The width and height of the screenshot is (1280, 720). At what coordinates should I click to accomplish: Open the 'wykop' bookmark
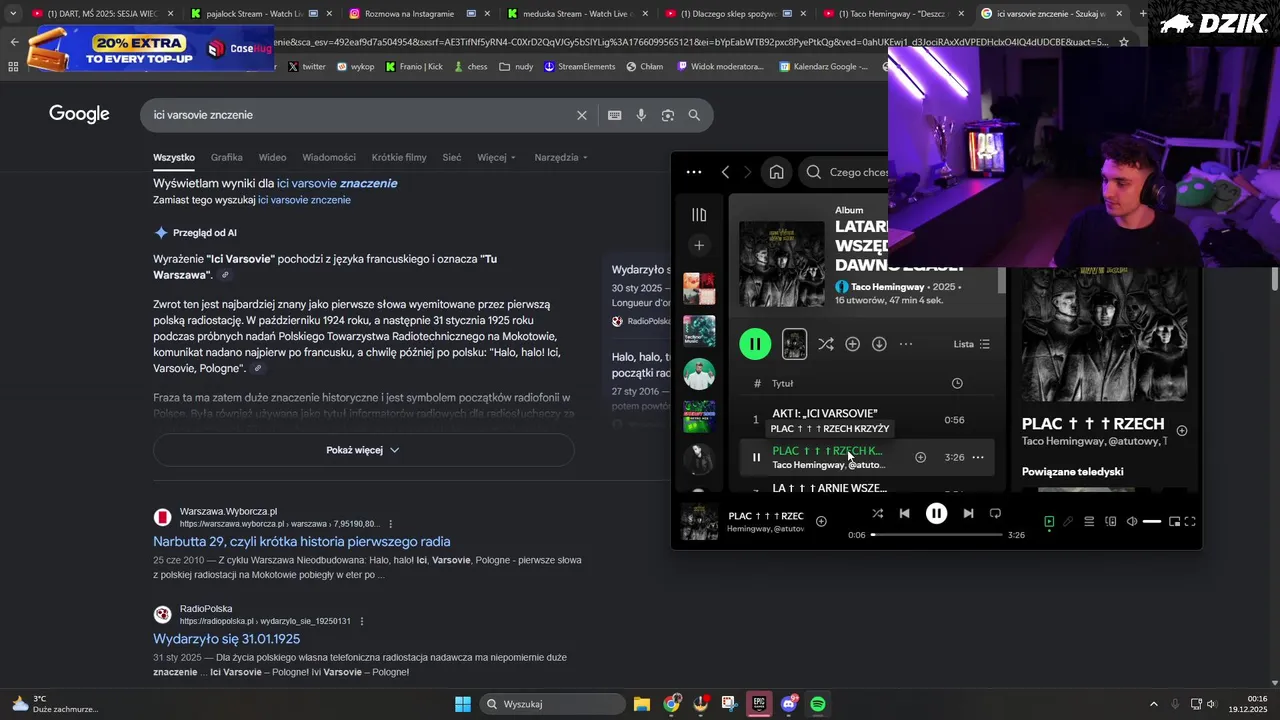click(355, 66)
